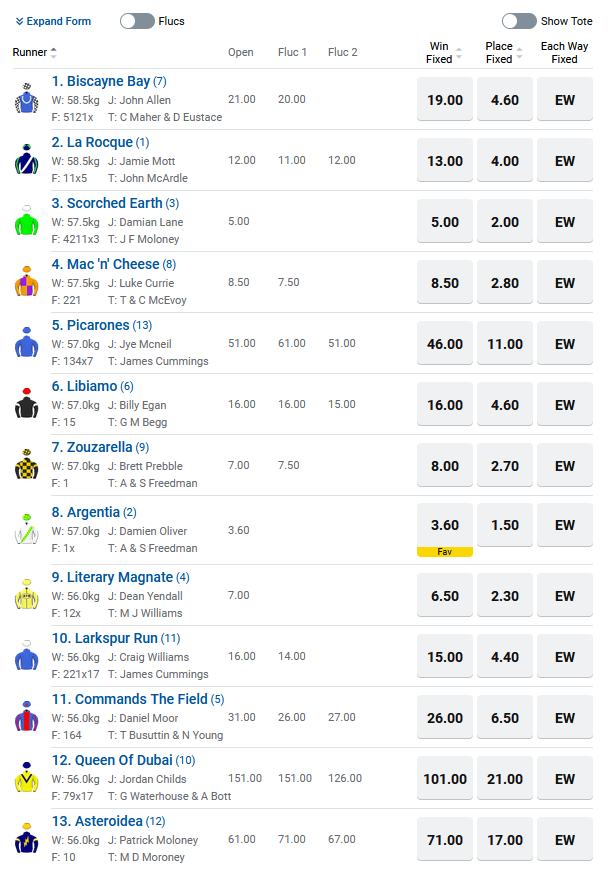Toggle the Flucs switch

(137, 21)
